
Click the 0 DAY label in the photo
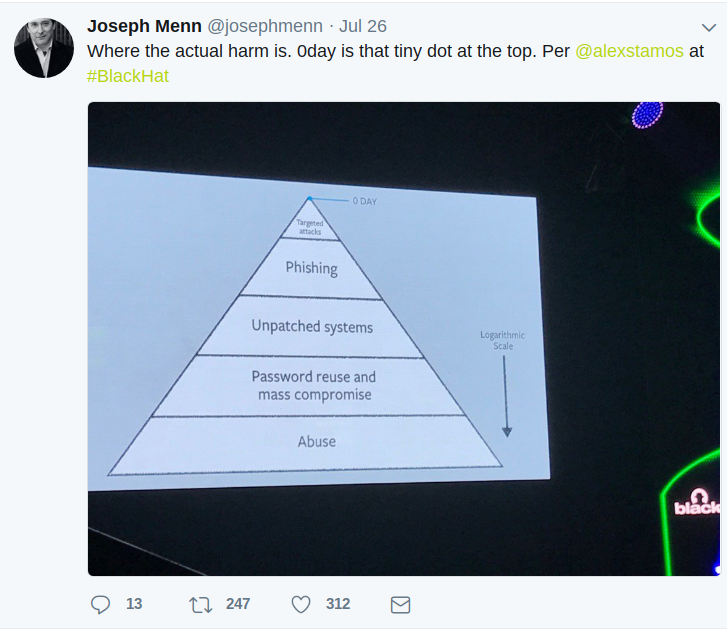pyautogui.click(x=364, y=201)
